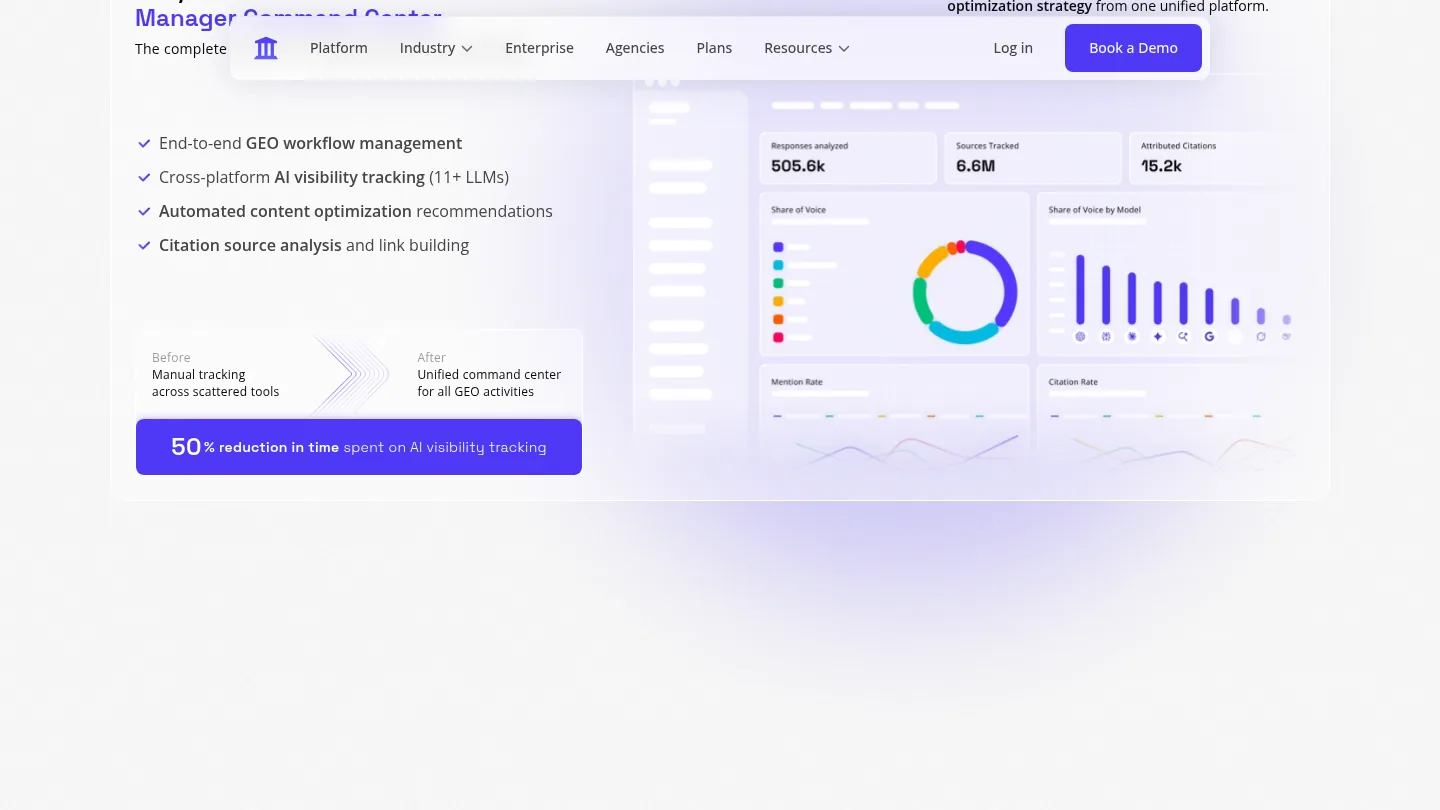Click the red legend swatch in Share of Voice

pos(778,337)
